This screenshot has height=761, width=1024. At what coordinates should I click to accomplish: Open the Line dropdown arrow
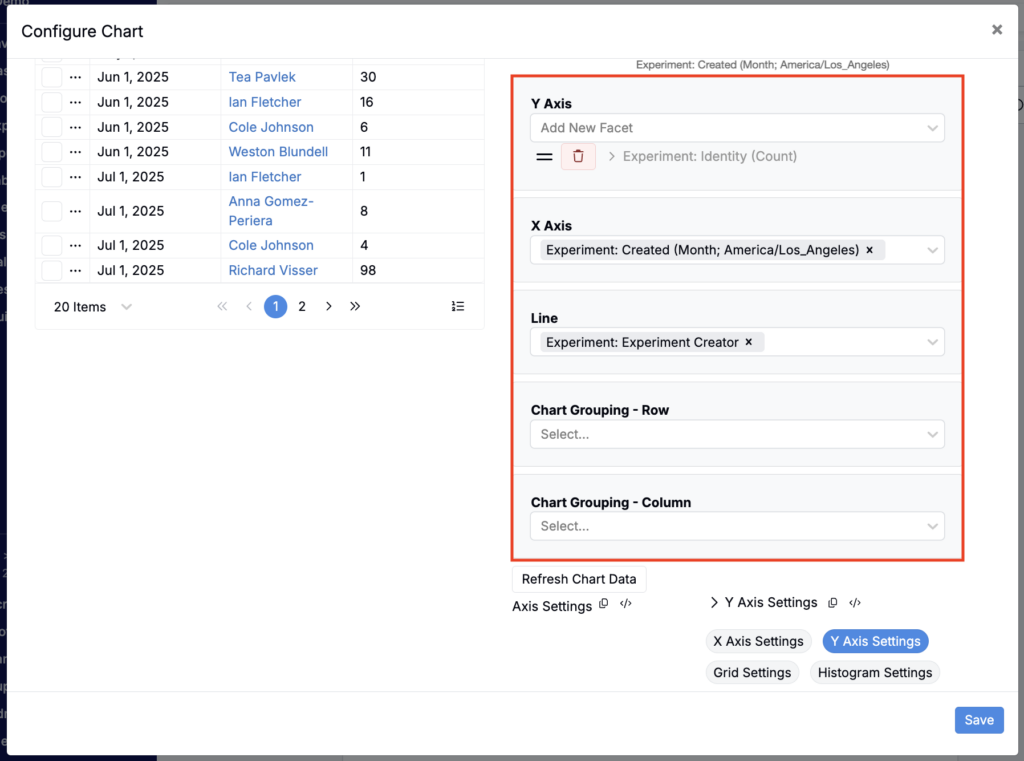(x=932, y=342)
